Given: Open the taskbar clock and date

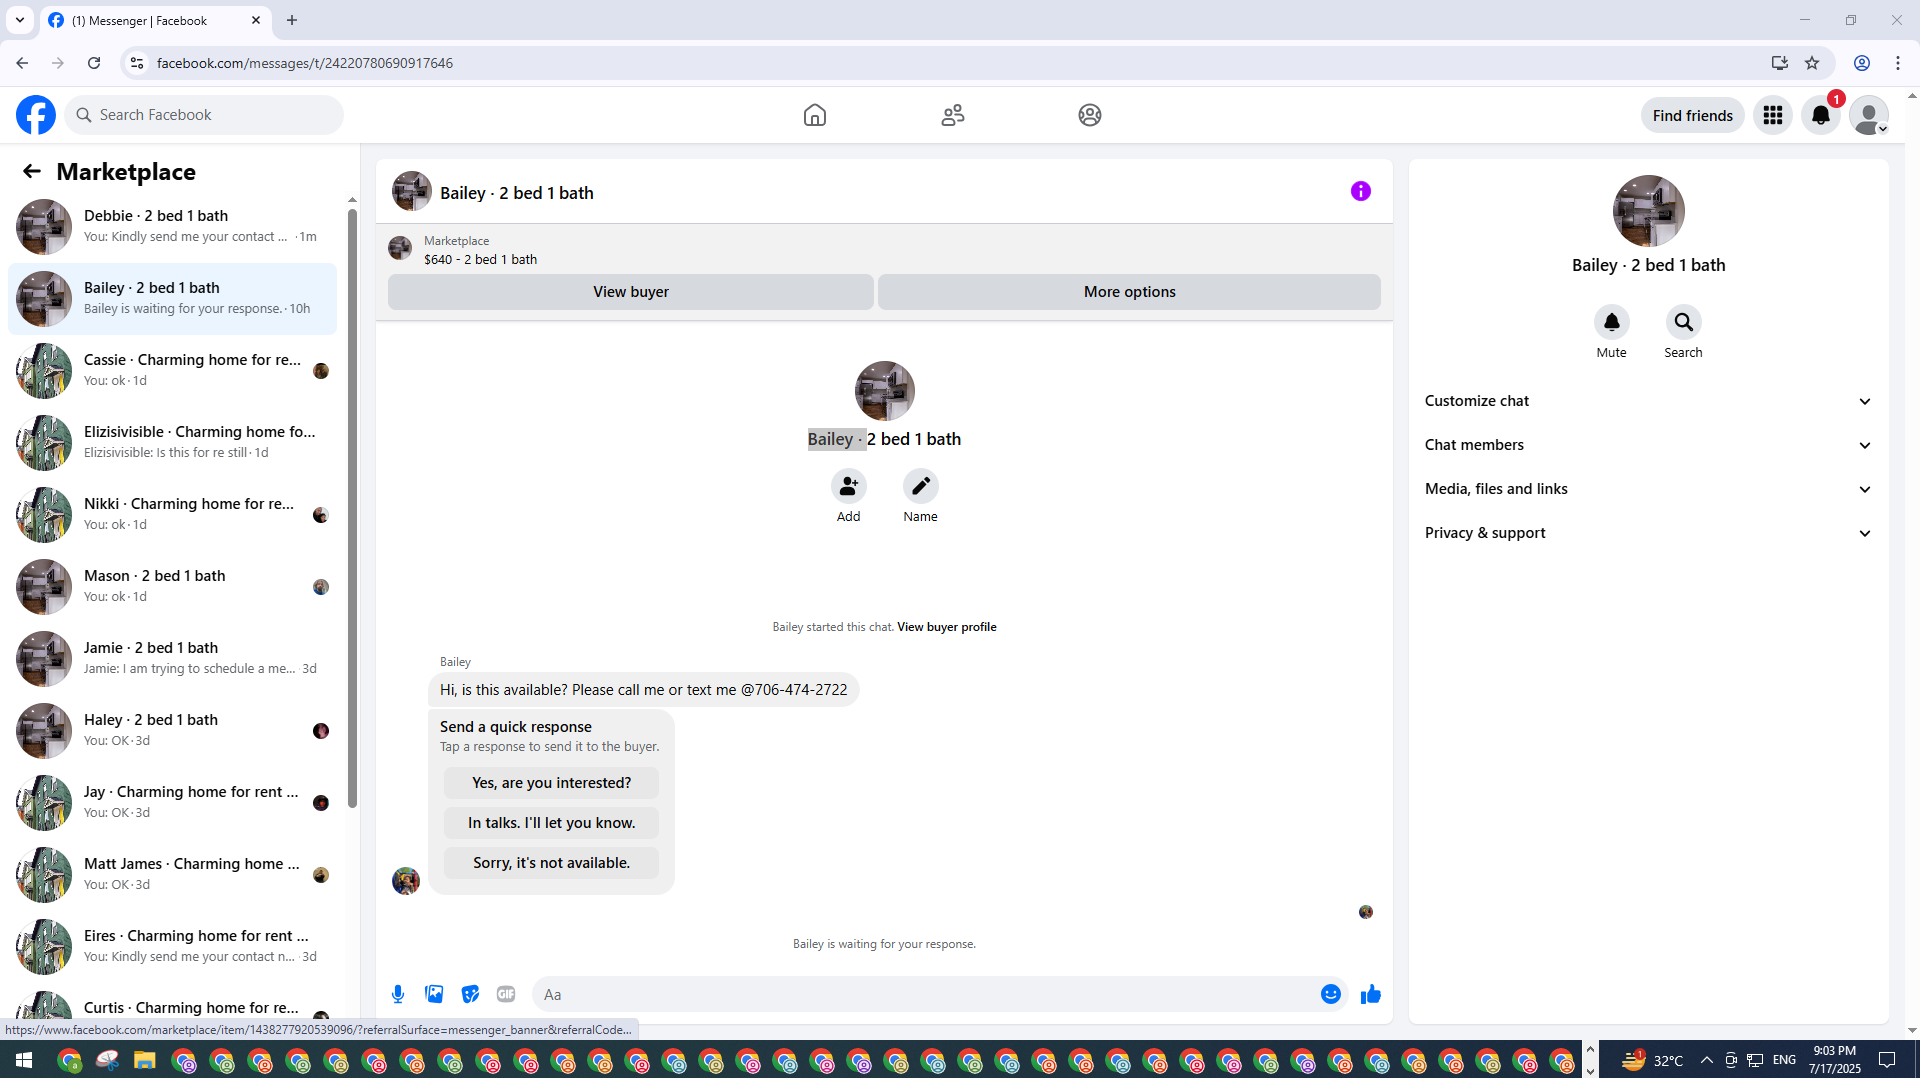Looking at the screenshot, I should tap(1835, 1060).
